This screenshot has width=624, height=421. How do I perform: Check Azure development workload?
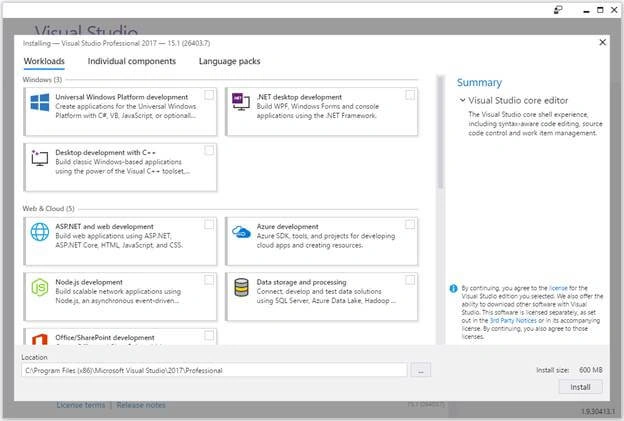410,224
